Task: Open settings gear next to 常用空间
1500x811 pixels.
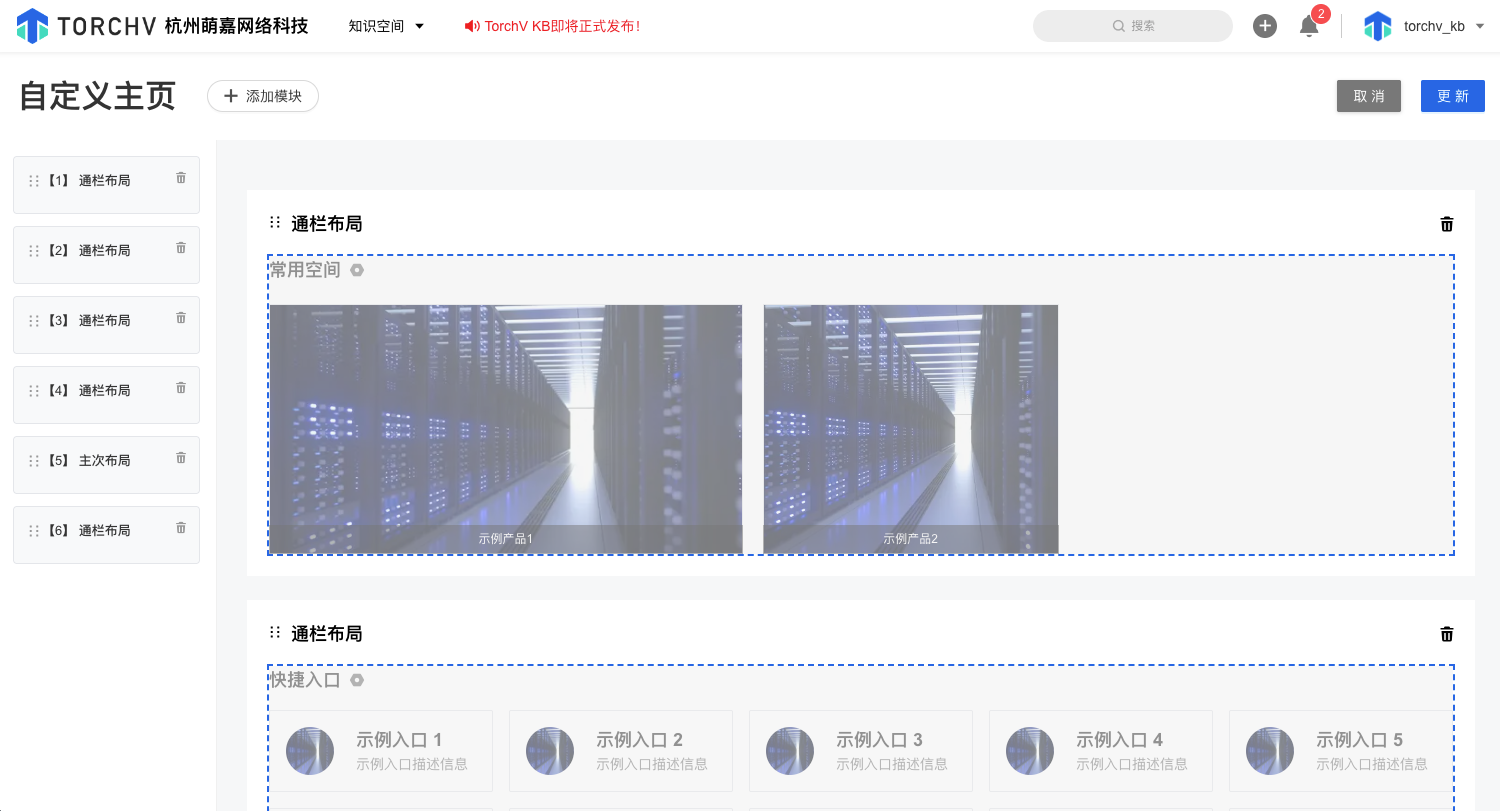Action: (357, 270)
